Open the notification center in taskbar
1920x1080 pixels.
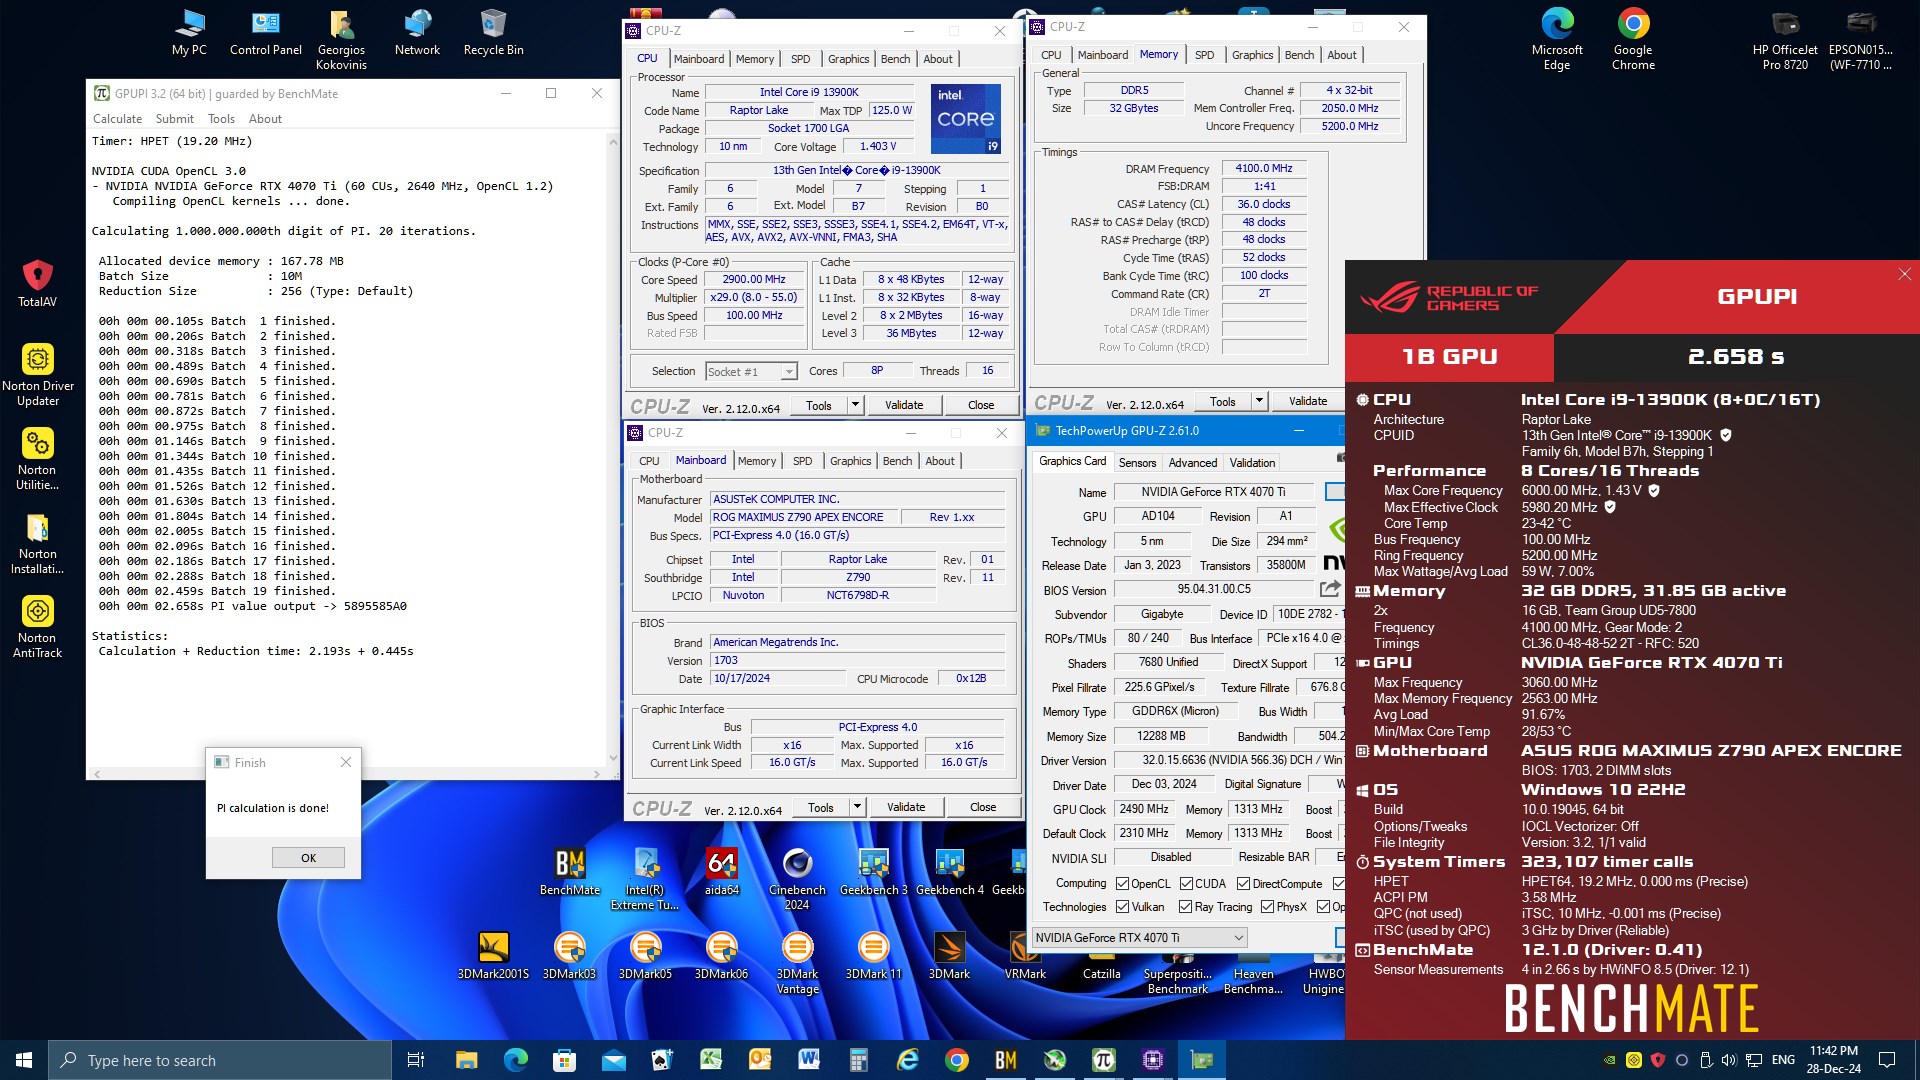(x=1887, y=1060)
